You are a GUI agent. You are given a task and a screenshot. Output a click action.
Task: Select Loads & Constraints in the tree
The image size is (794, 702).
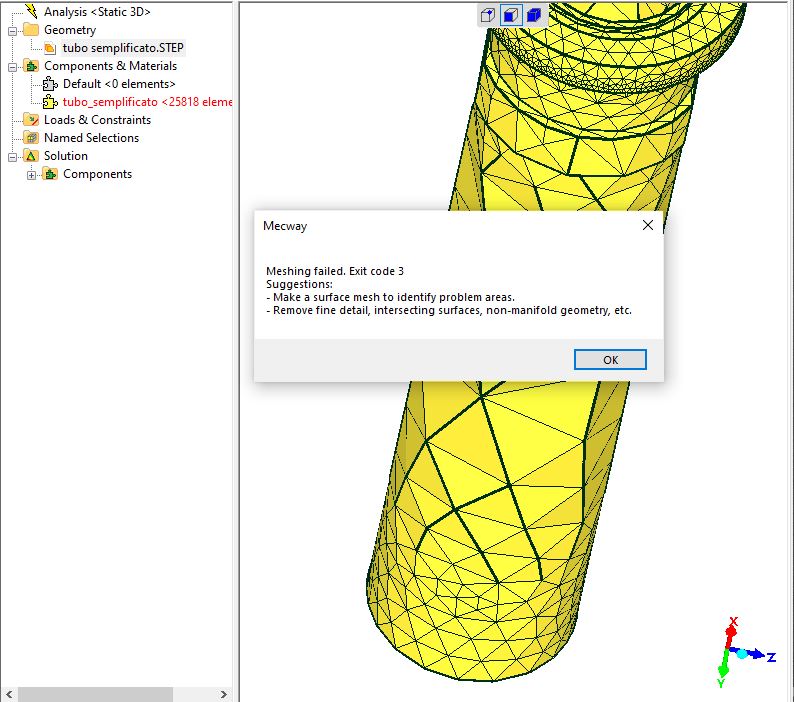coord(97,120)
